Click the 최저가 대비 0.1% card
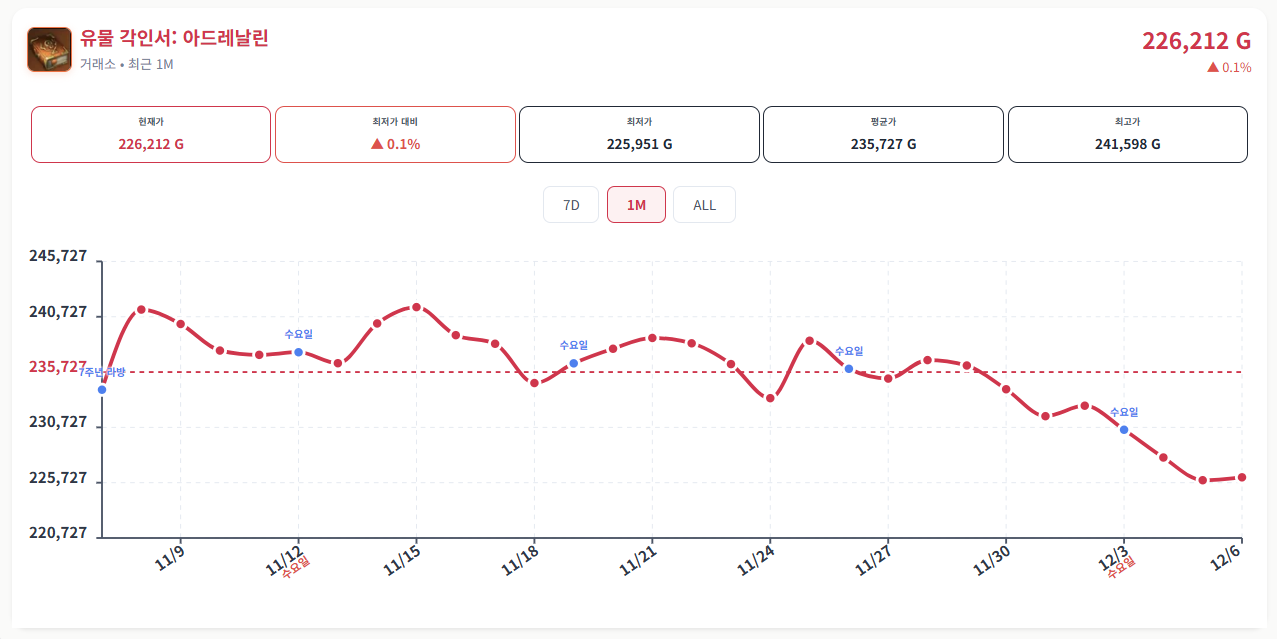 coord(395,134)
